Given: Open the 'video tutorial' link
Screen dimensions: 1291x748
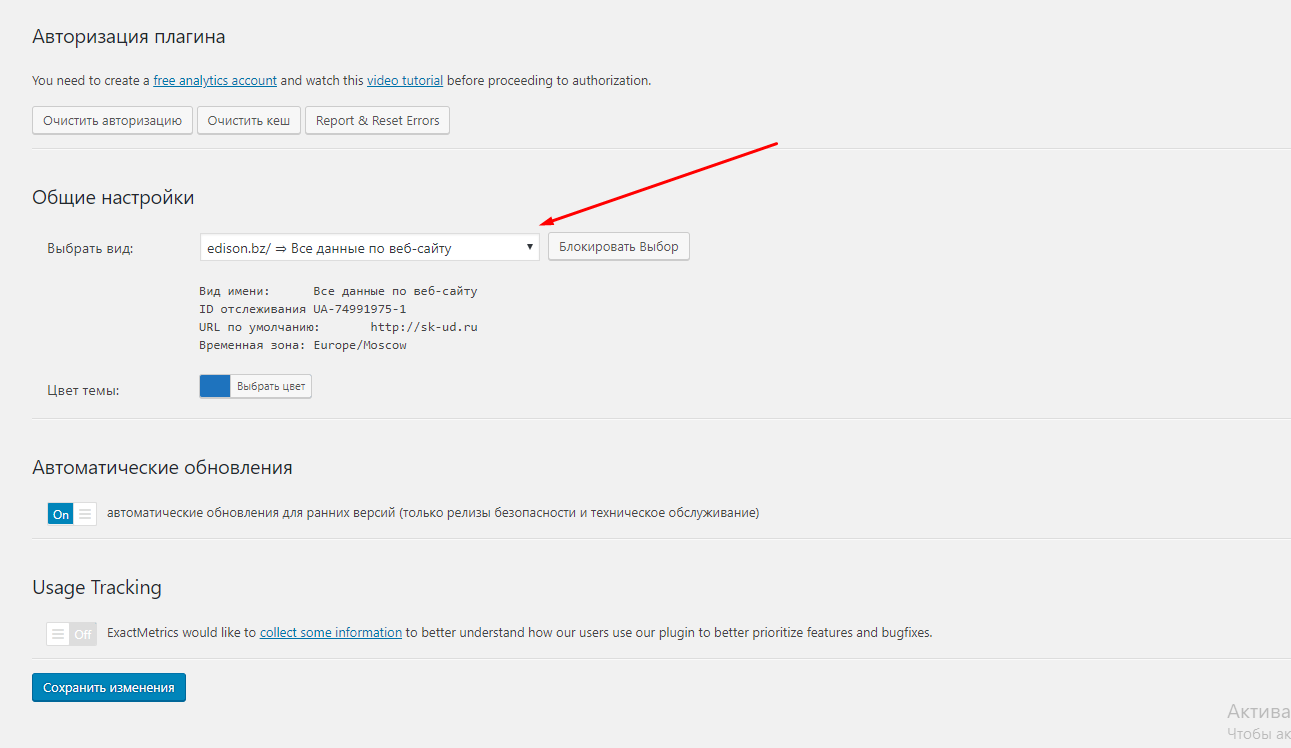Looking at the screenshot, I should pos(405,81).
